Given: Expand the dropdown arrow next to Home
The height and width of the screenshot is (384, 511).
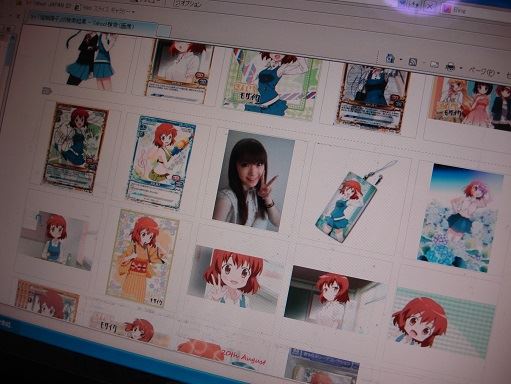Looking at the screenshot, I should pyautogui.click(x=401, y=60).
